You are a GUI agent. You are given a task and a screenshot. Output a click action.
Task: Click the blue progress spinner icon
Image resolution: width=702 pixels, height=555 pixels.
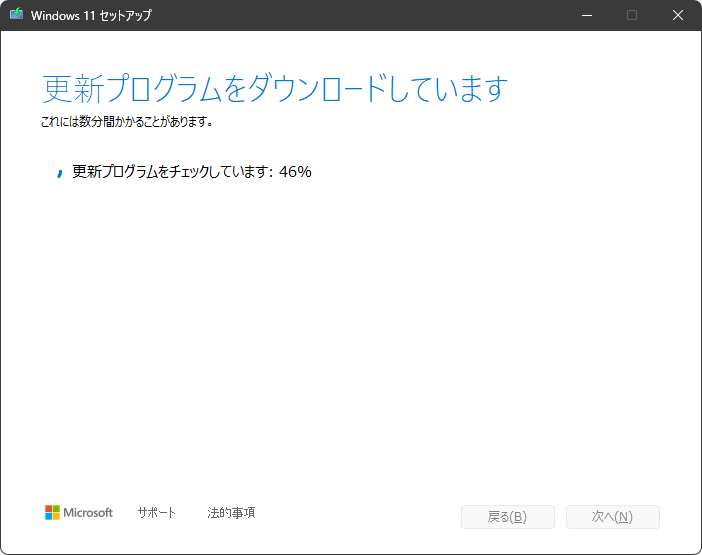coord(60,173)
